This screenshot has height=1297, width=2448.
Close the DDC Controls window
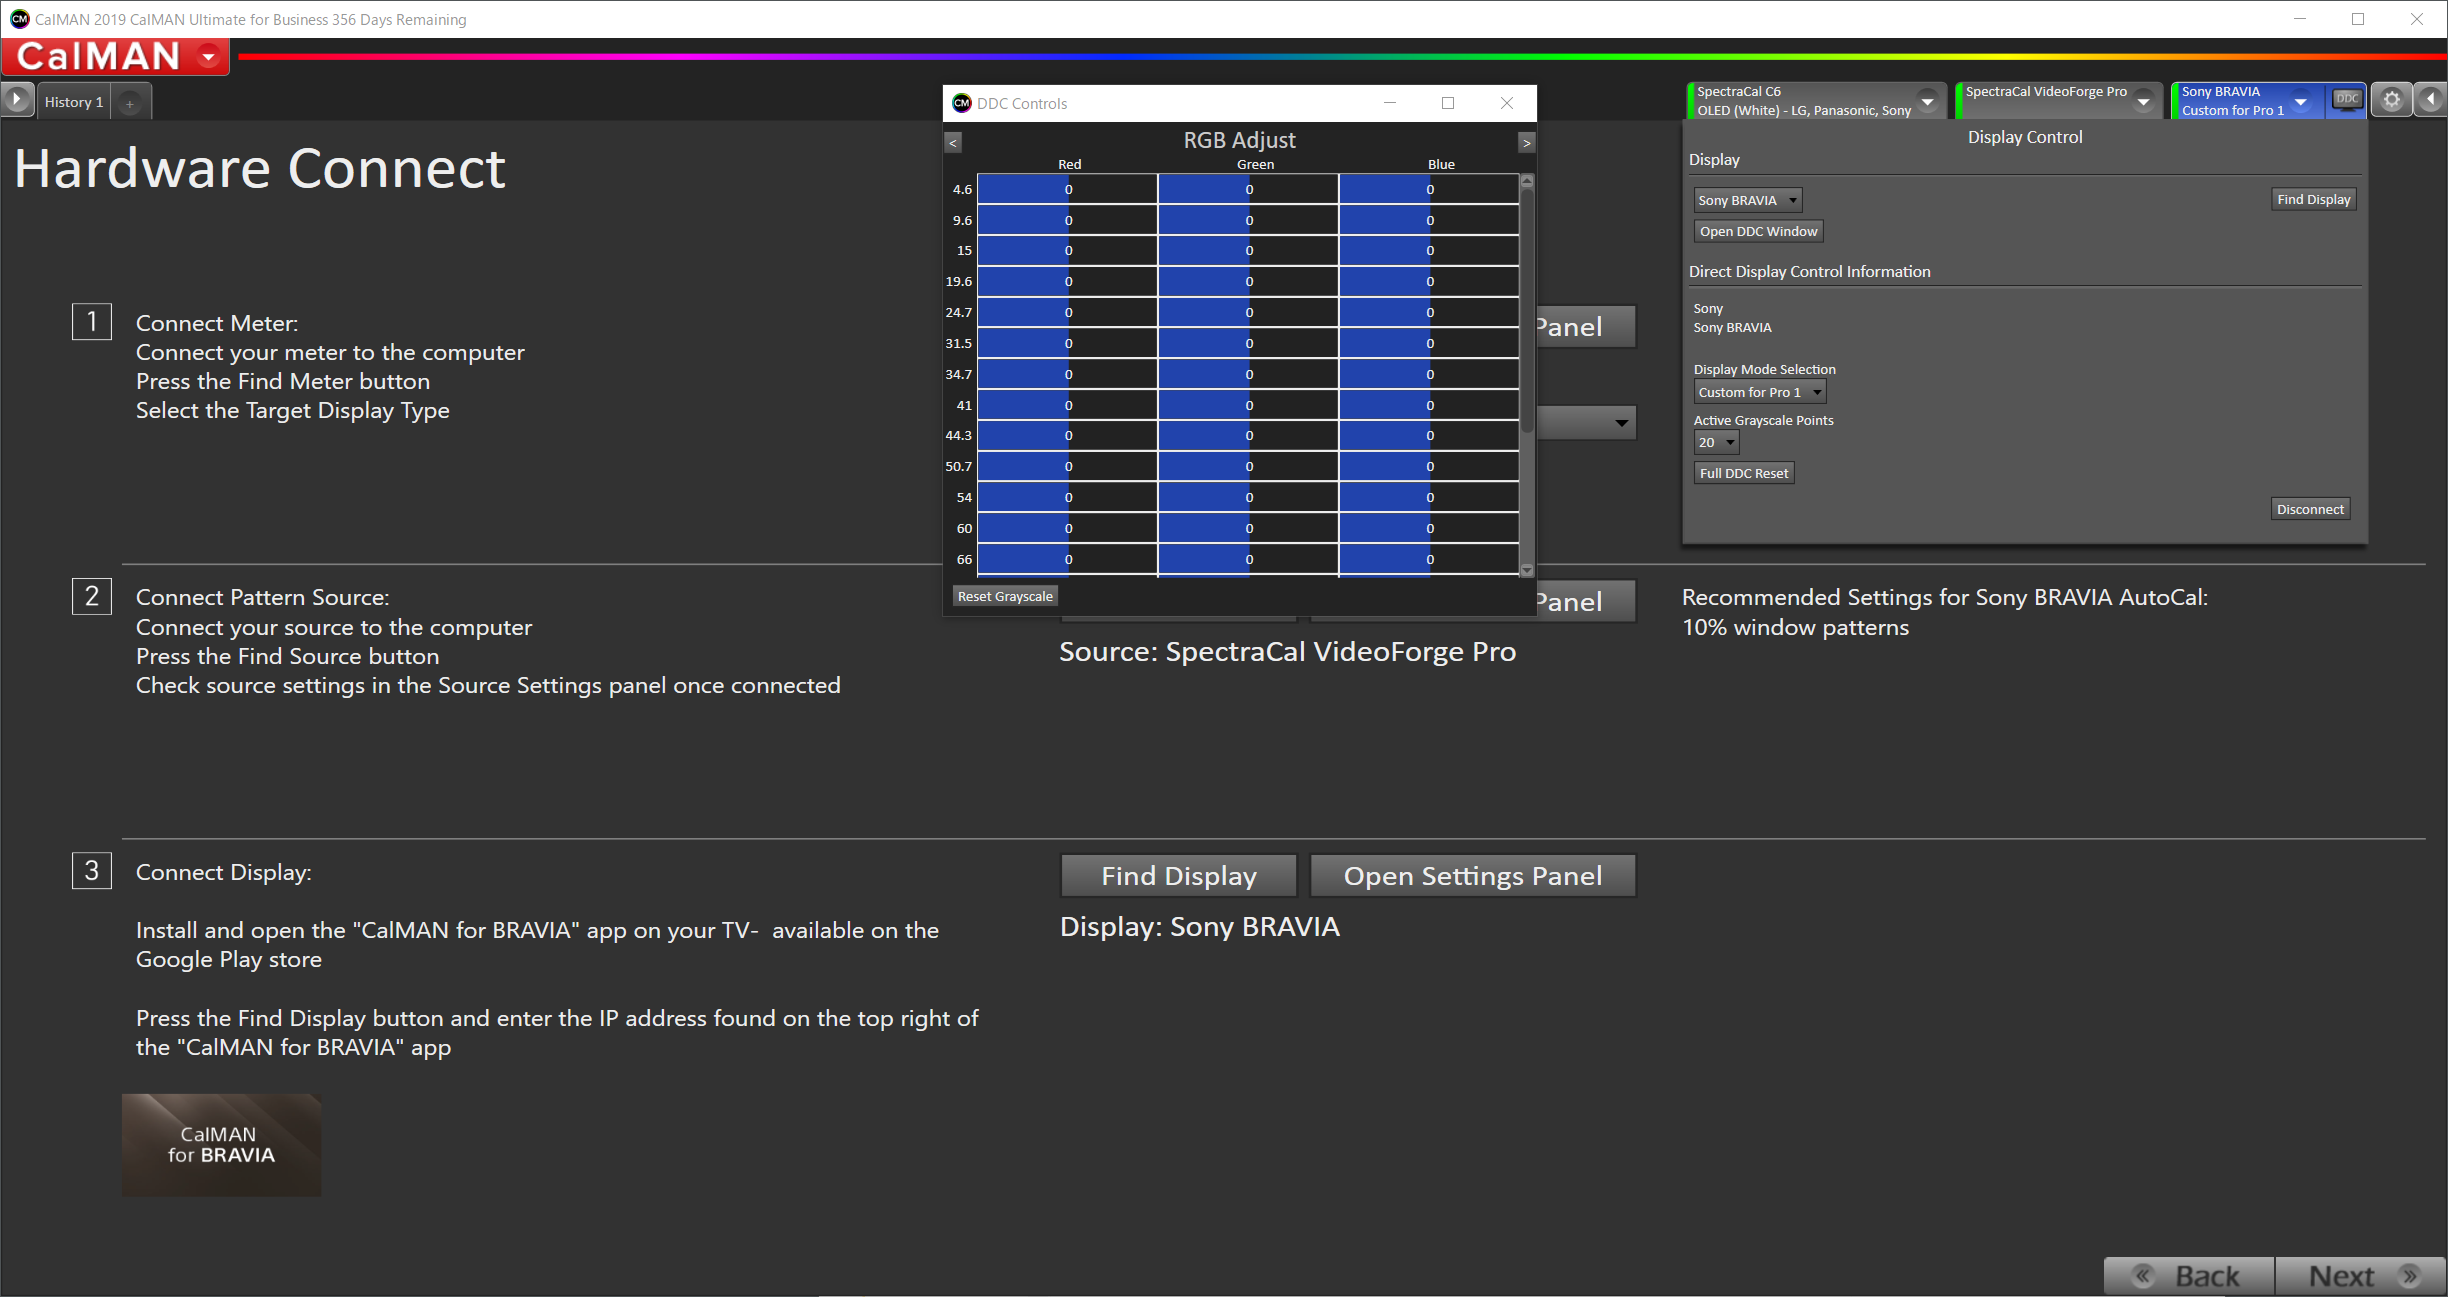click(1507, 103)
